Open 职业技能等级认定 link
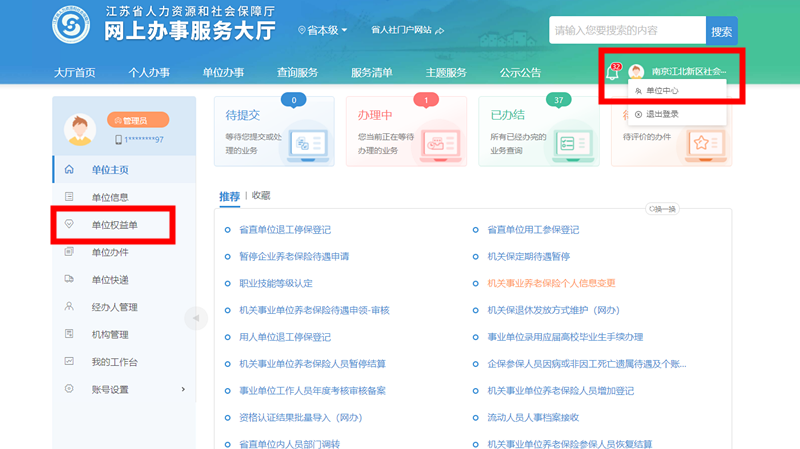800x449 pixels. pos(276,283)
